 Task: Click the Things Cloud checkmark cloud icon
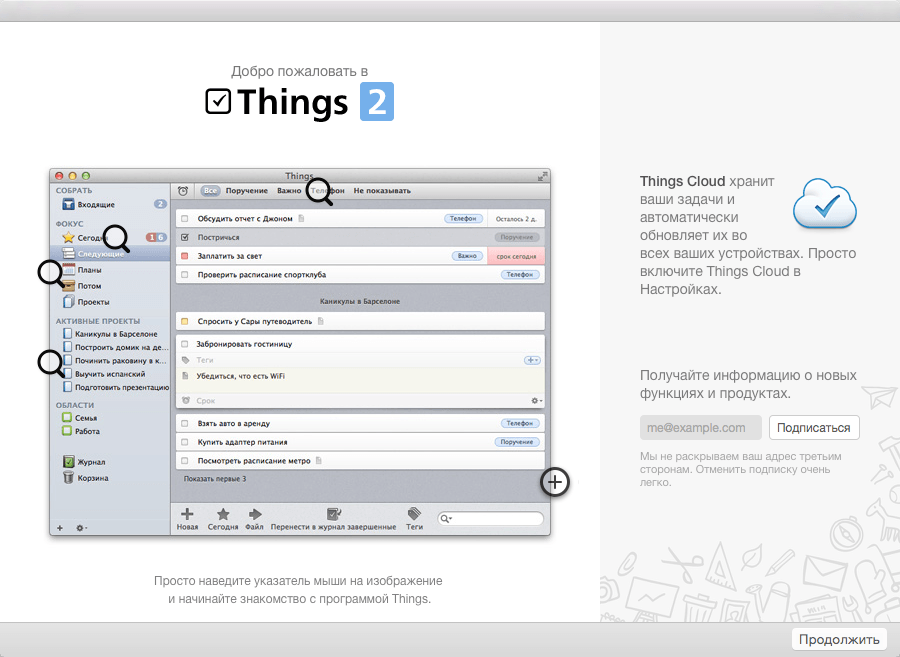point(825,204)
